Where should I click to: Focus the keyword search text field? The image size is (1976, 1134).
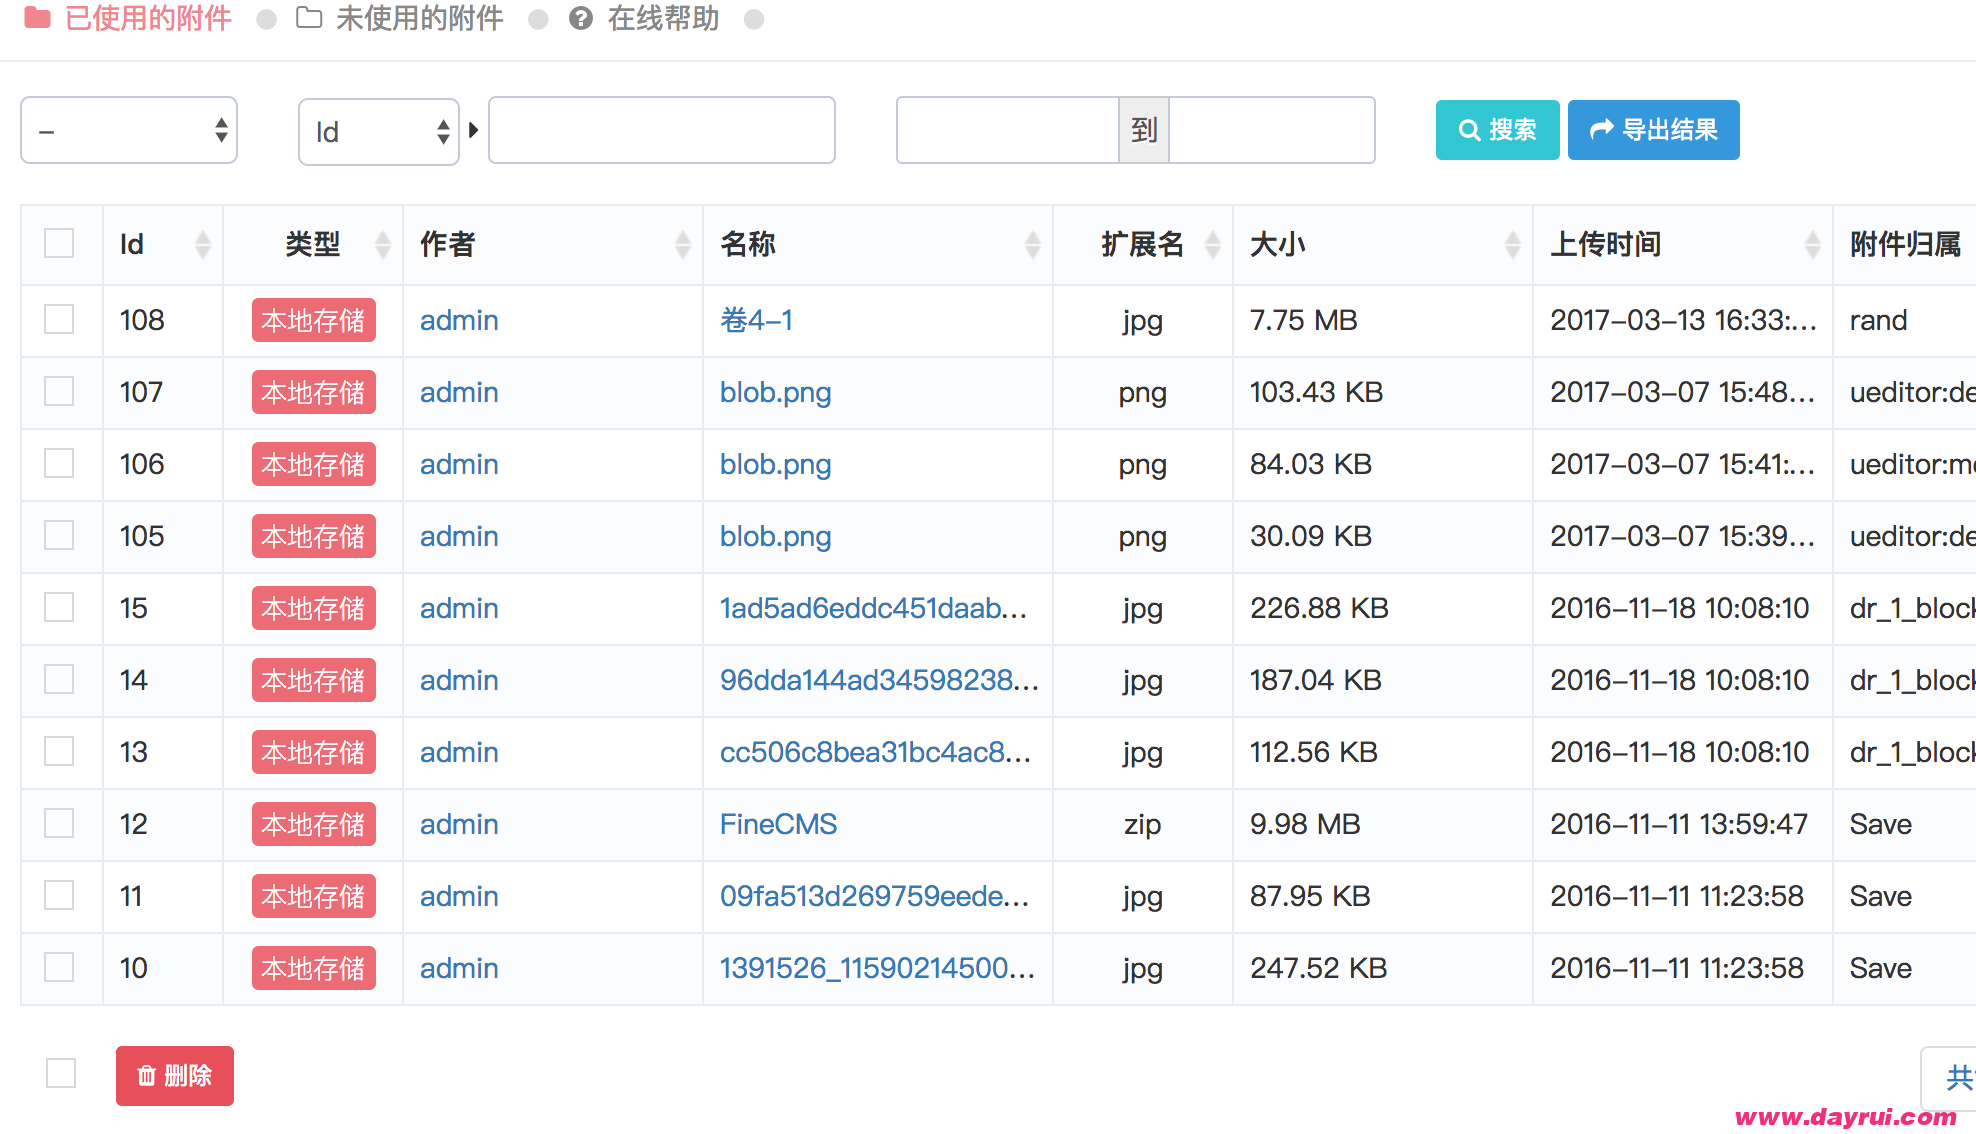662,130
